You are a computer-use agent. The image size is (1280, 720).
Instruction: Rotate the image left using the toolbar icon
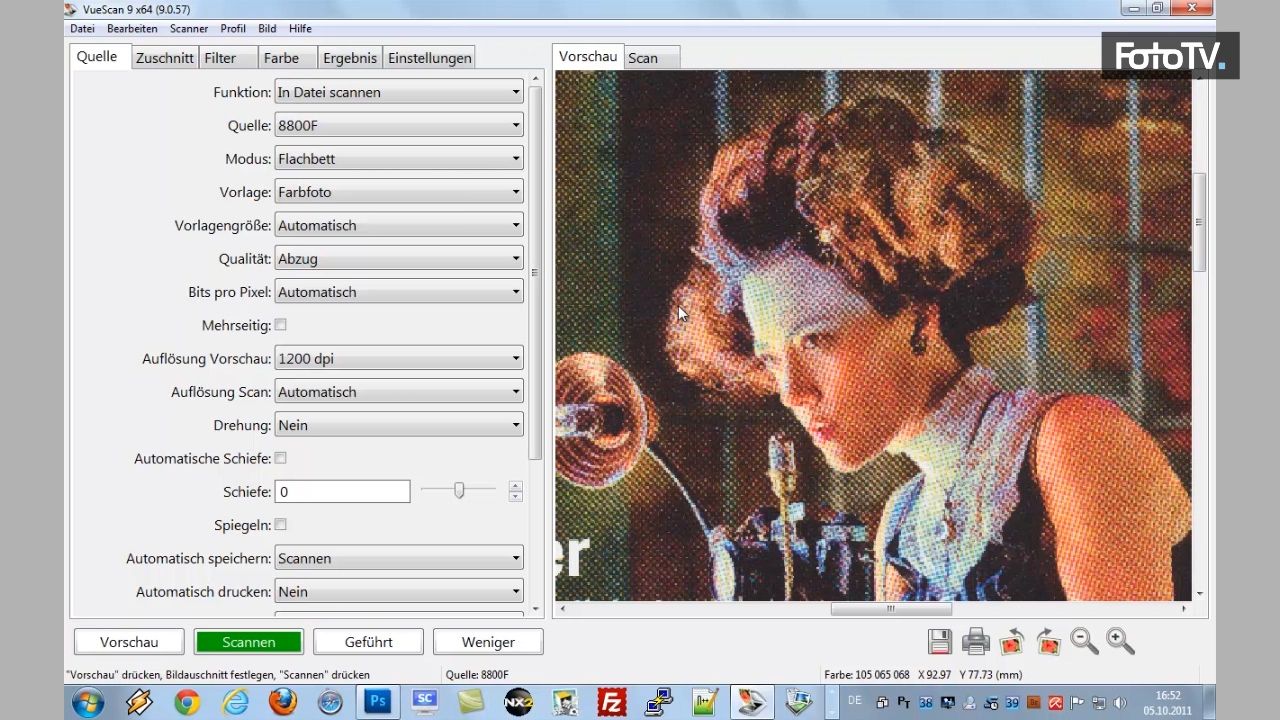point(1011,641)
